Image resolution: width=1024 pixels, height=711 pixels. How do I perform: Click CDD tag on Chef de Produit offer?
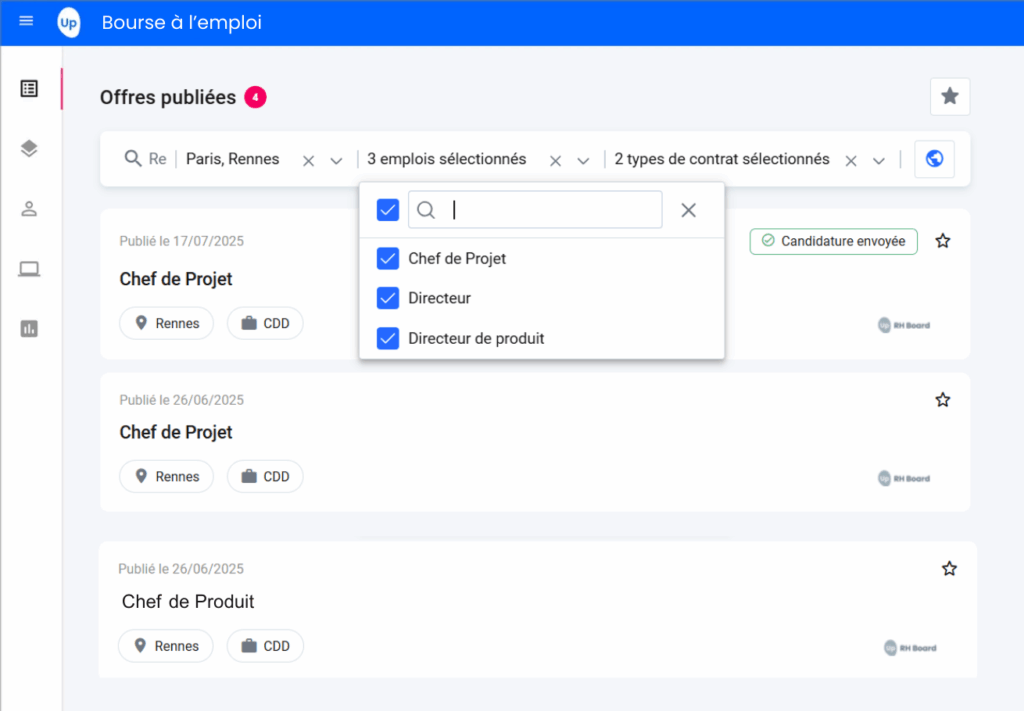[265, 646]
